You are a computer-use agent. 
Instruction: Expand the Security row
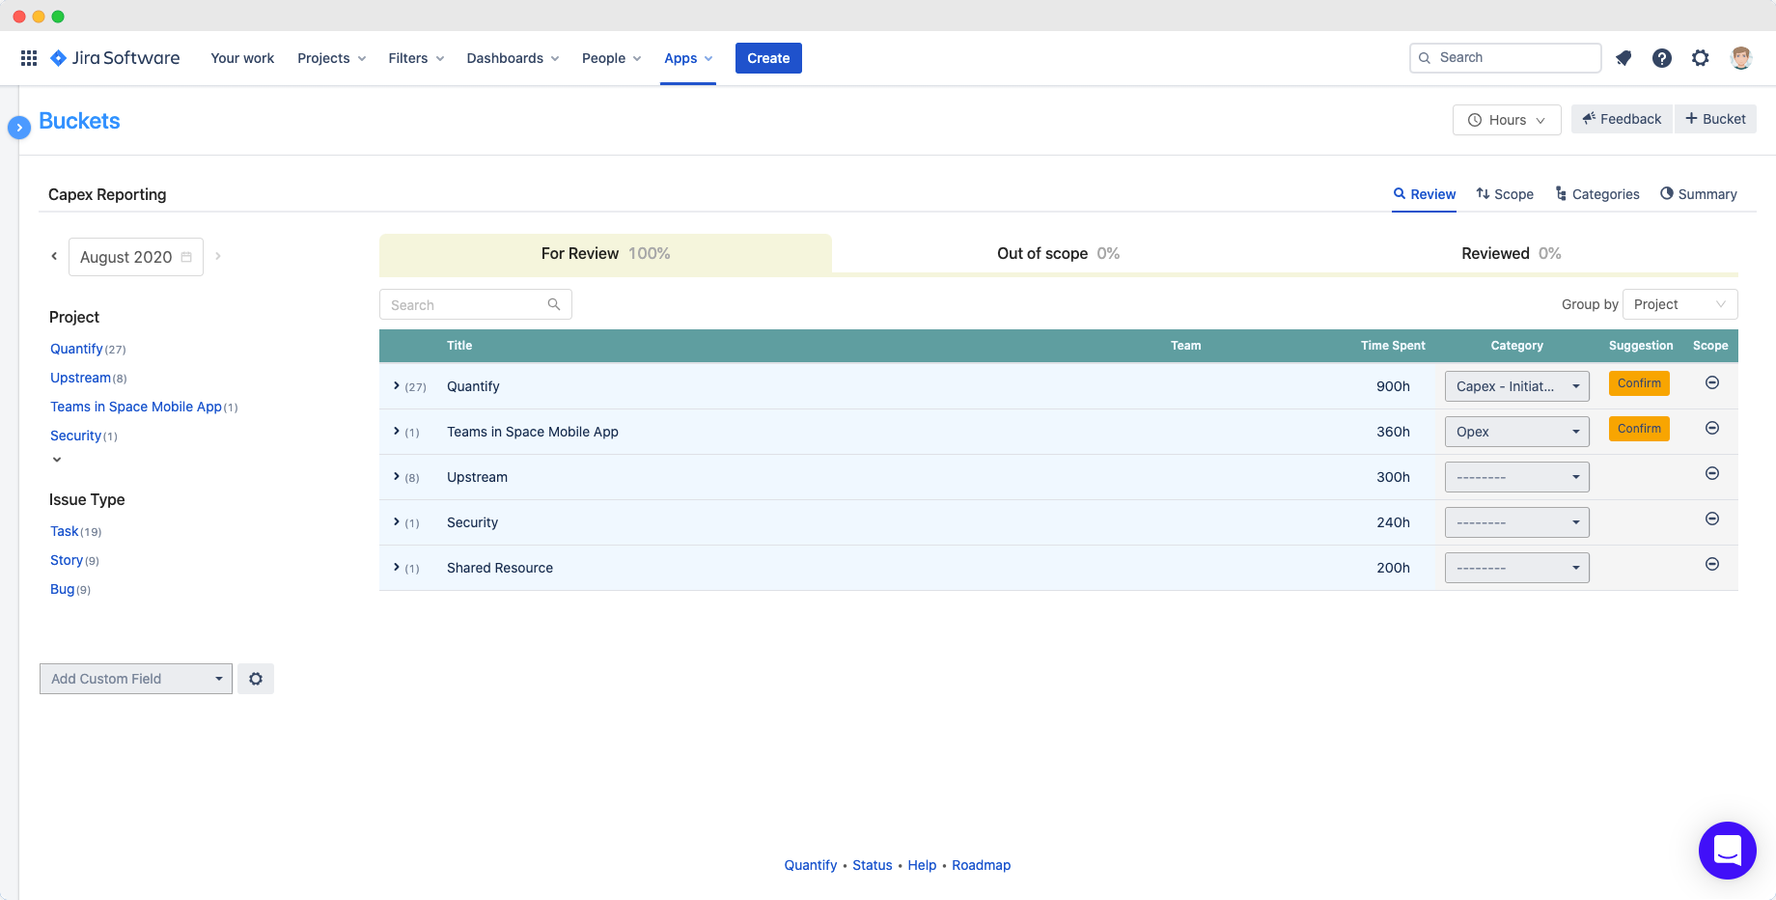pos(397,522)
